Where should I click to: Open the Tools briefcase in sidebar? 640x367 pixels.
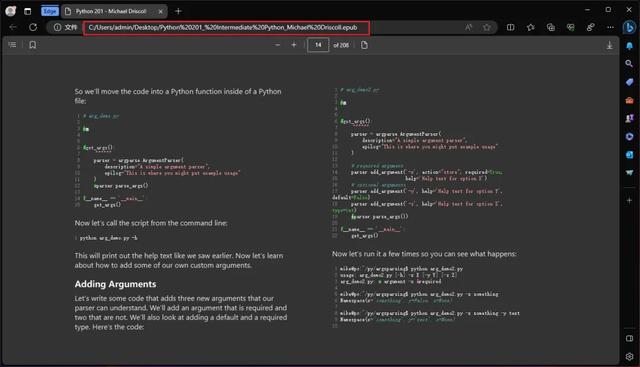click(629, 100)
